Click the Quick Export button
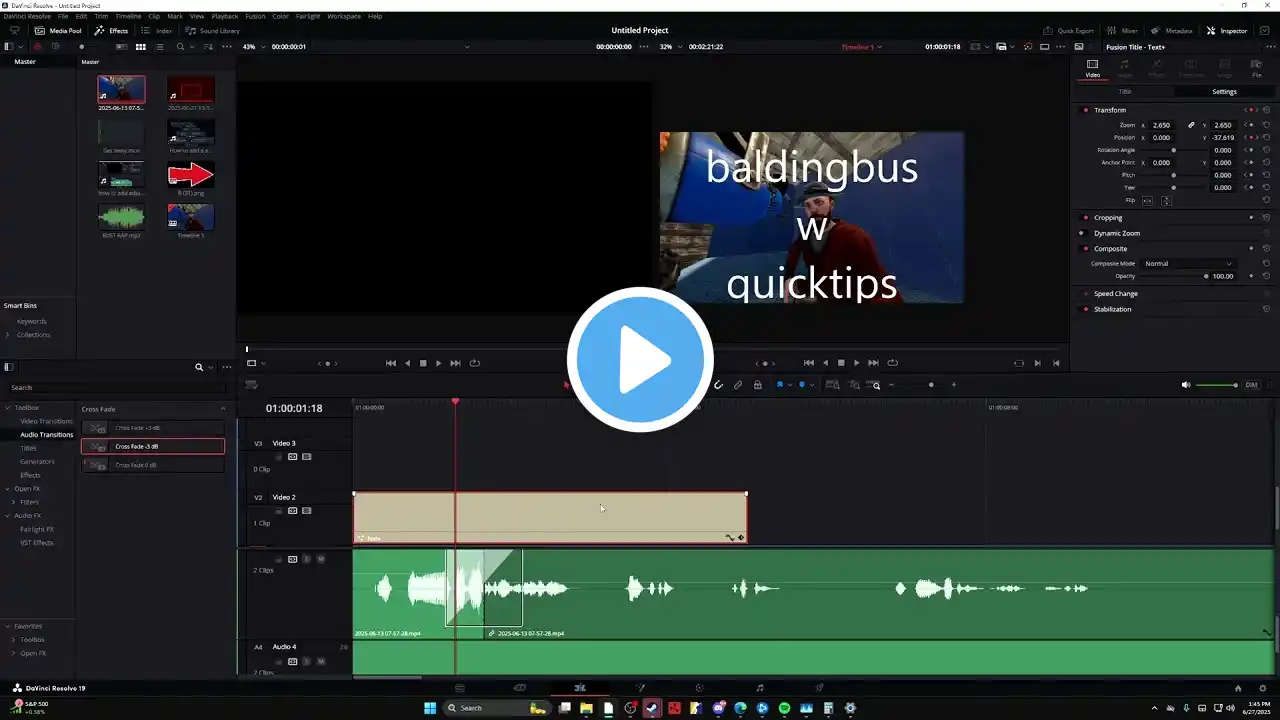 (1069, 31)
